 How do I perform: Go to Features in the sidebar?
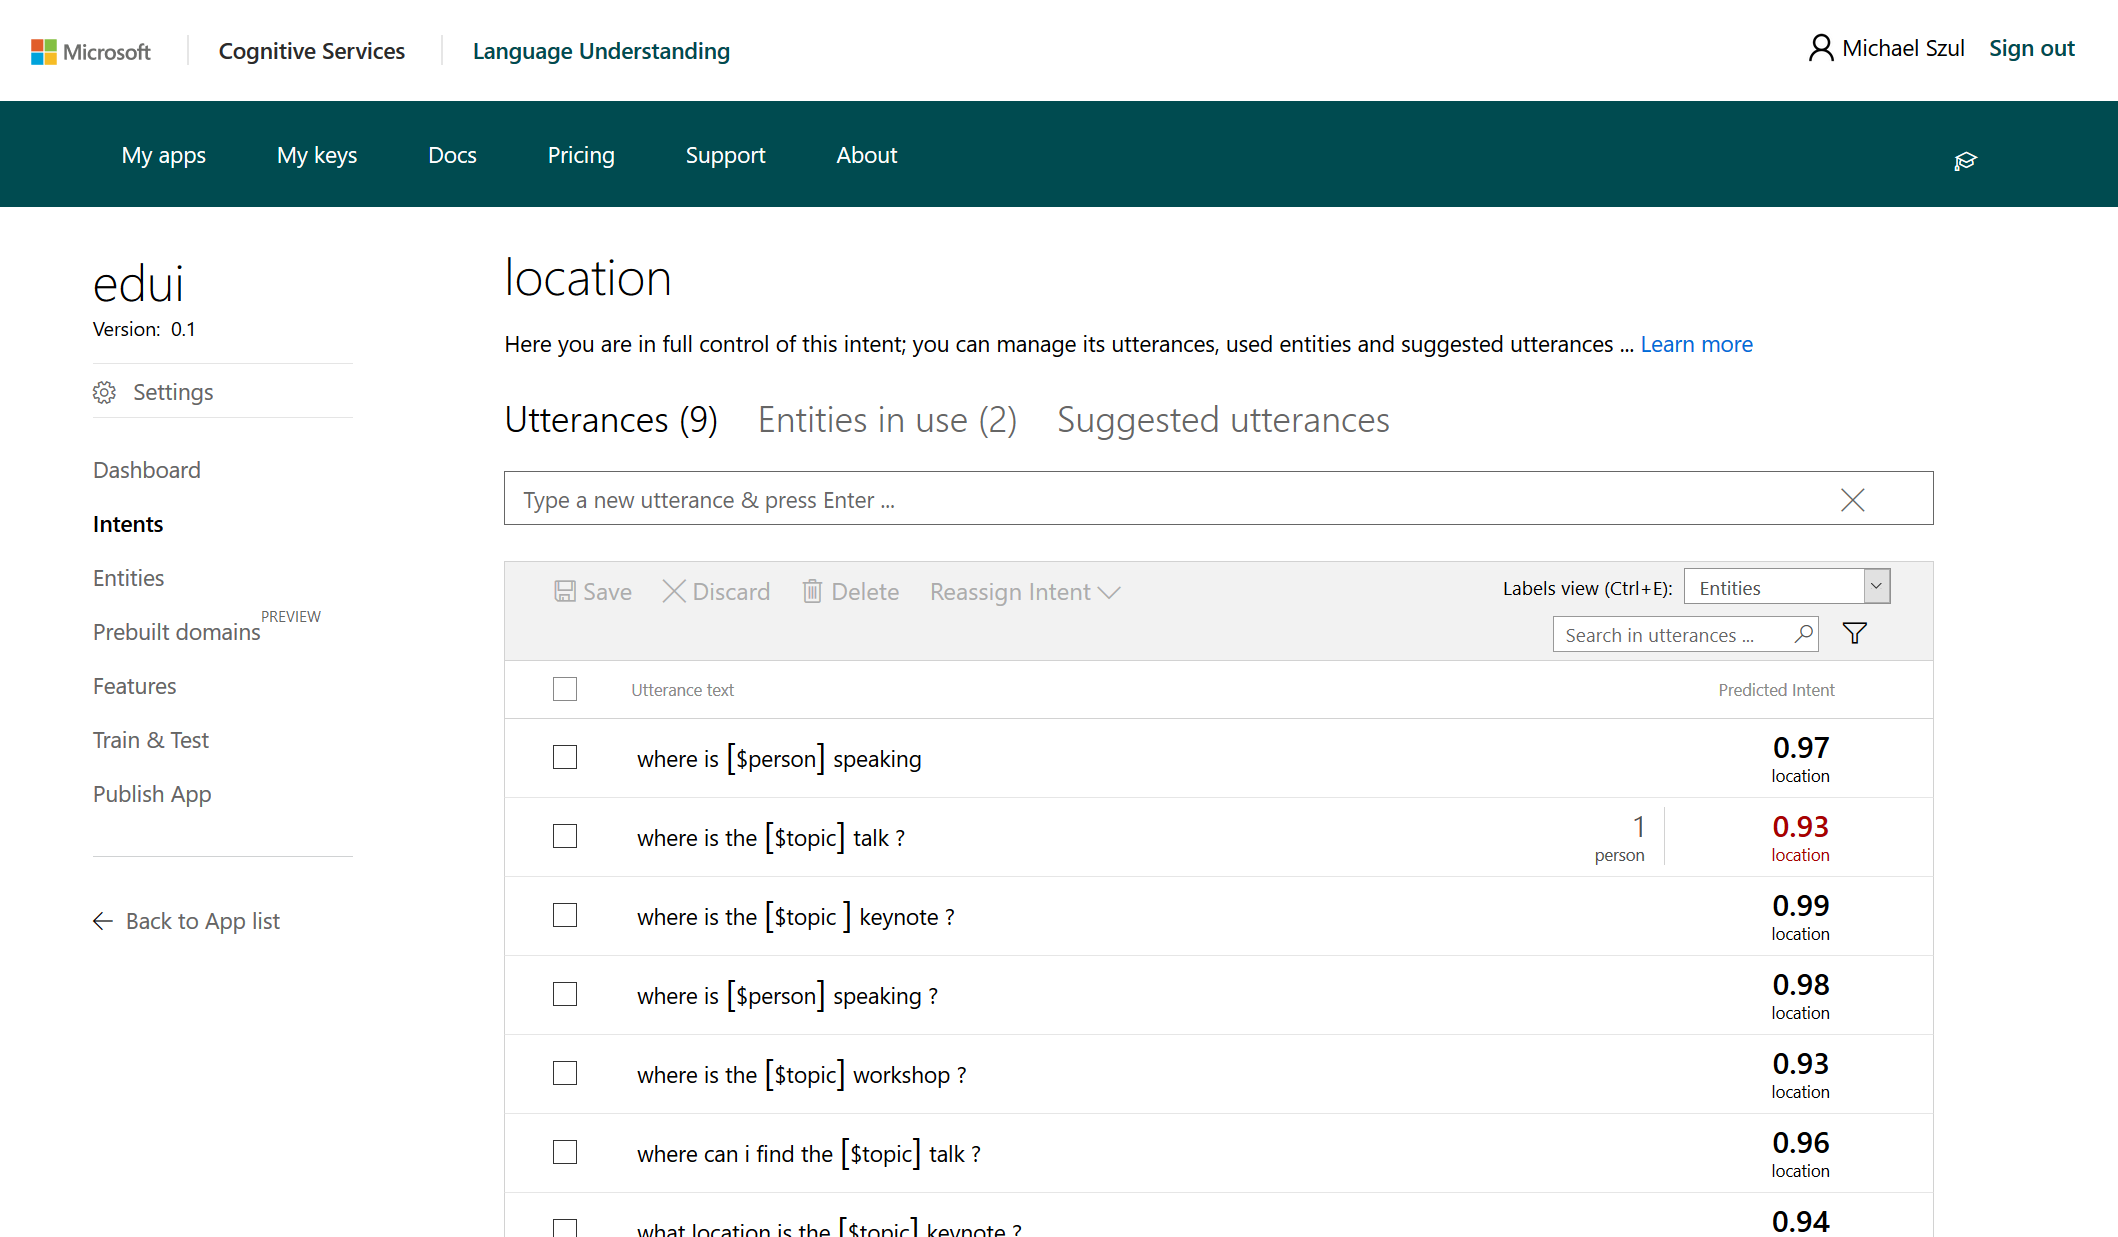[x=134, y=686]
